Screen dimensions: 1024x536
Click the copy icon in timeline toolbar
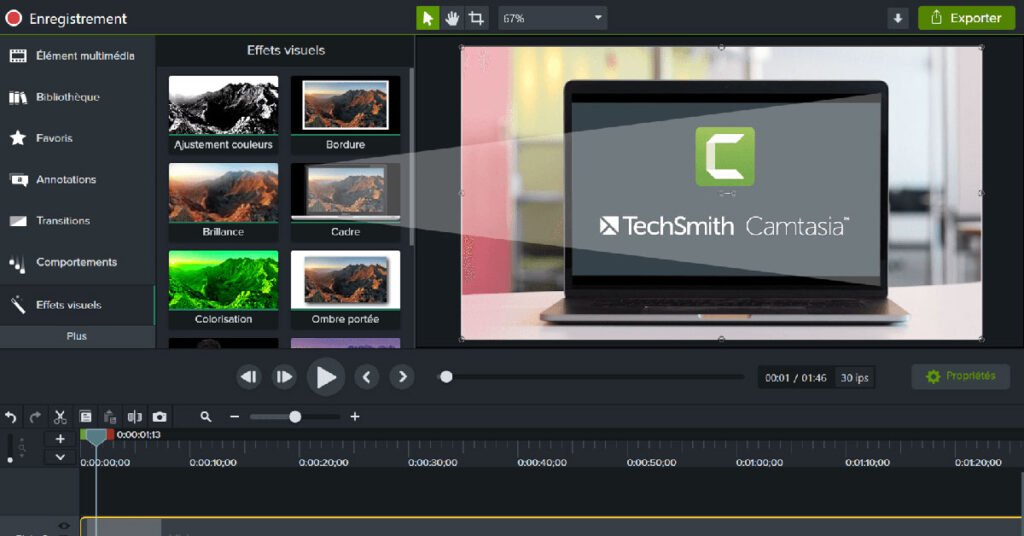pyautogui.click(x=86, y=417)
